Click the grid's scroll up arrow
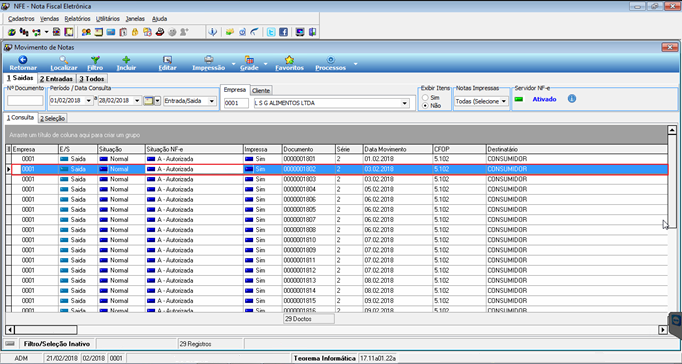The image size is (682, 364). pyautogui.click(x=672, y=130)
